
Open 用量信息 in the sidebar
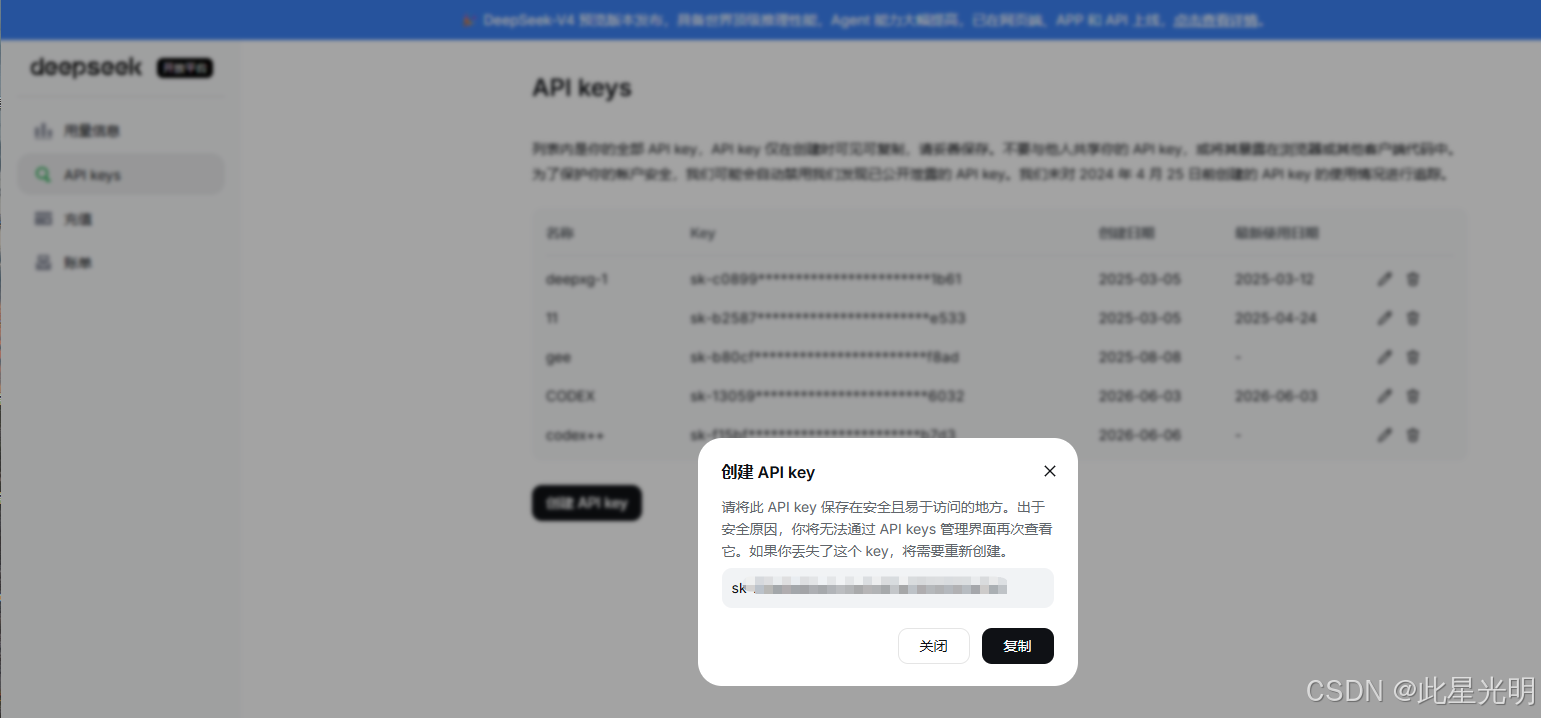point(120,131)
